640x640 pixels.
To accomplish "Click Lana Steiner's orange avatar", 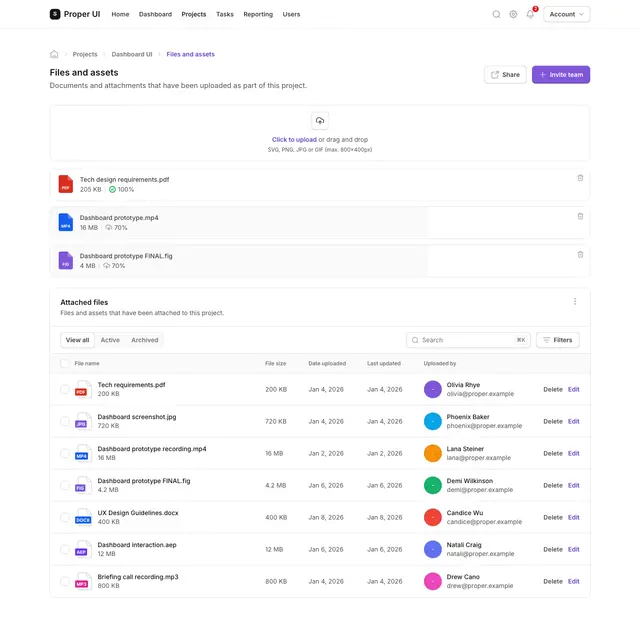I will [433, 453].
